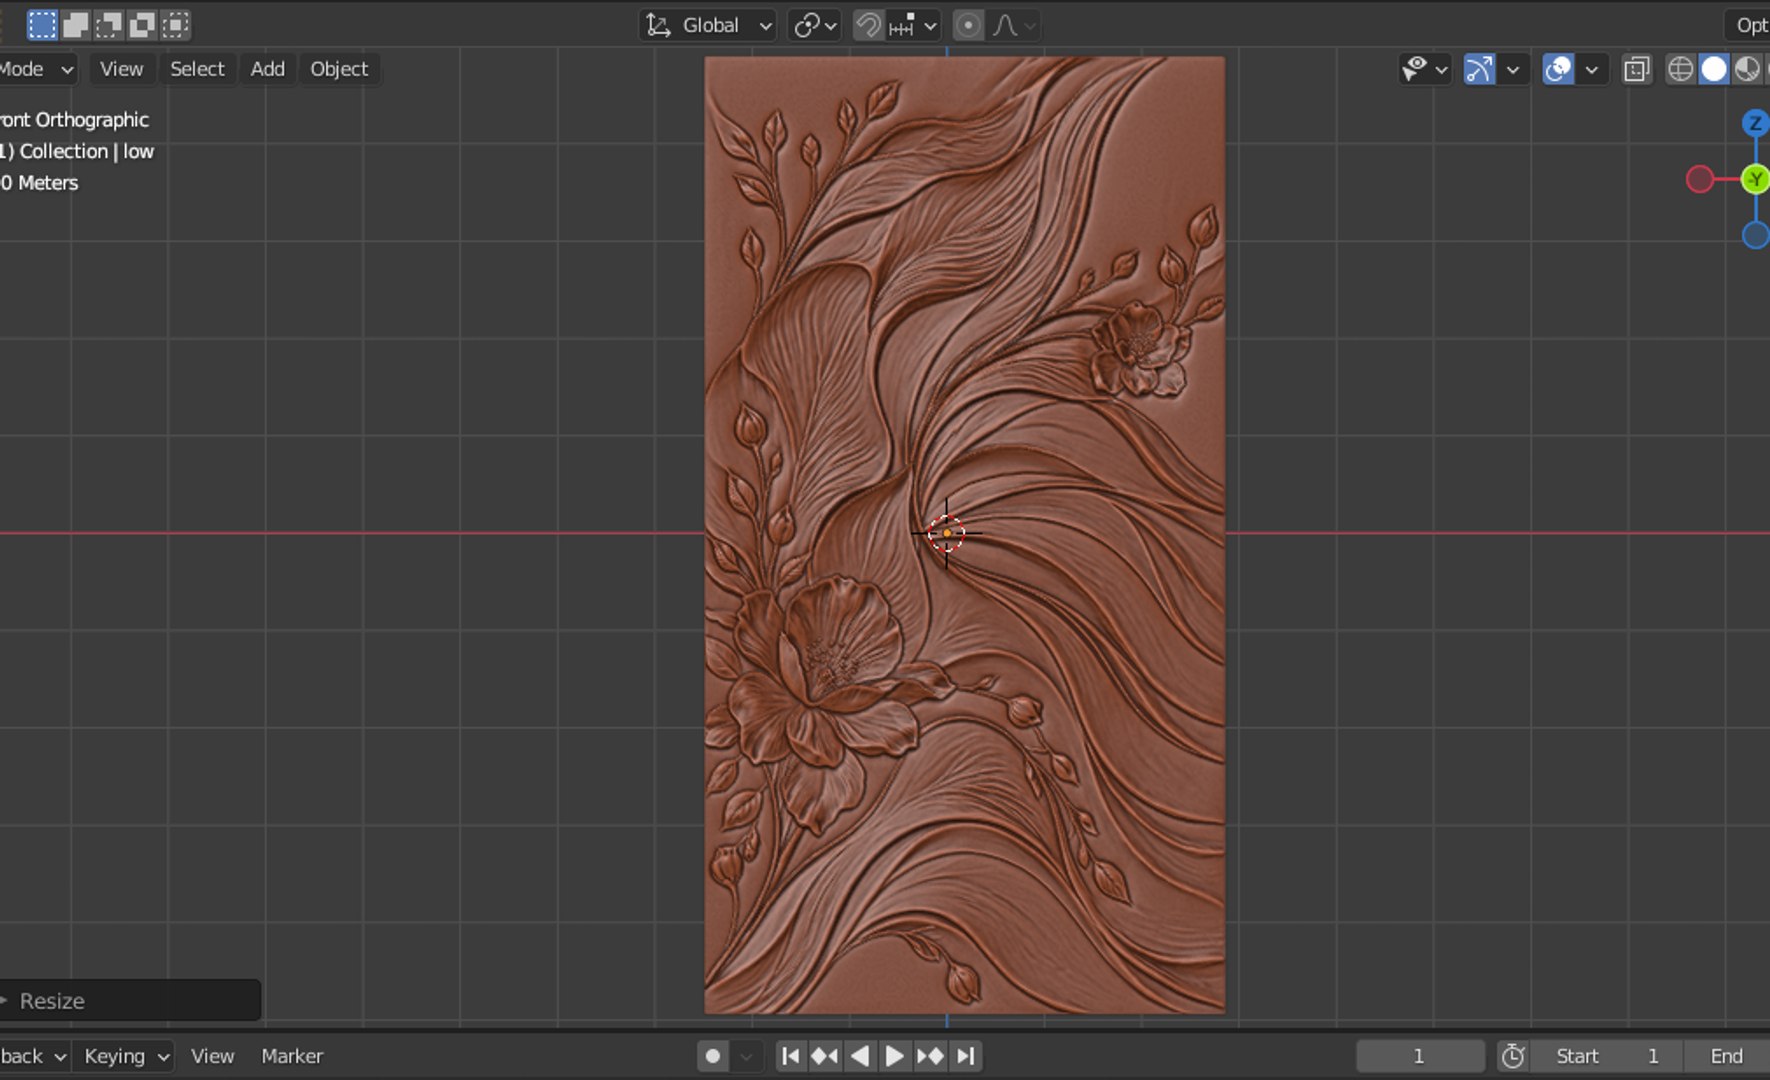Click the lower blue negative Z axis circle
Screen dimensions: 1770x1080
pyautogui.click(x=1755, y=235)
